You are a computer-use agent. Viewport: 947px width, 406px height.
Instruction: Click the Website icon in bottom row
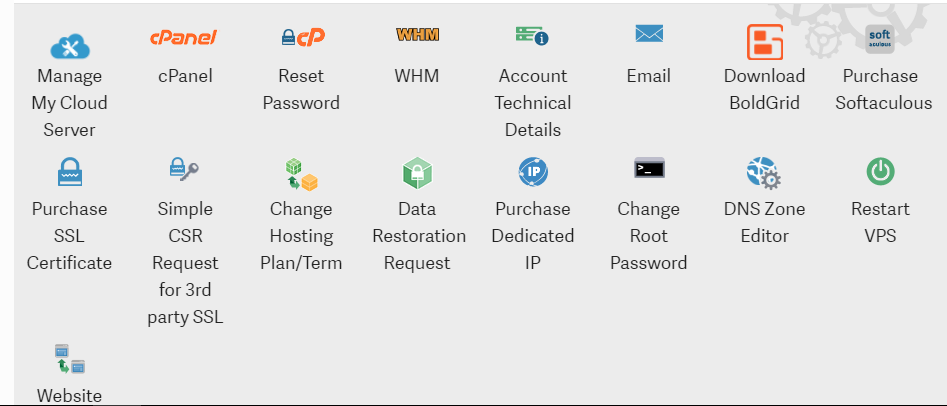pyautogui.click(x=69, y=358)
